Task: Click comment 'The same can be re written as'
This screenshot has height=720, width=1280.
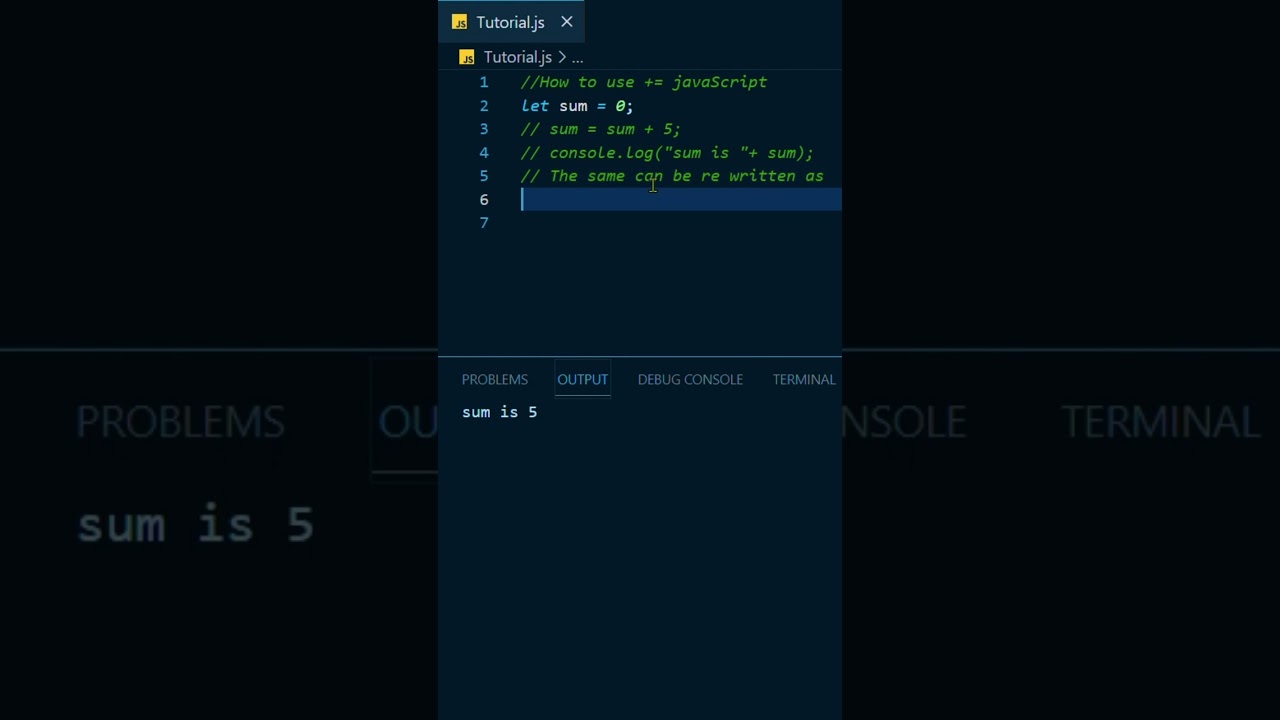Action: pyautogui.click(x=672, y=176)
